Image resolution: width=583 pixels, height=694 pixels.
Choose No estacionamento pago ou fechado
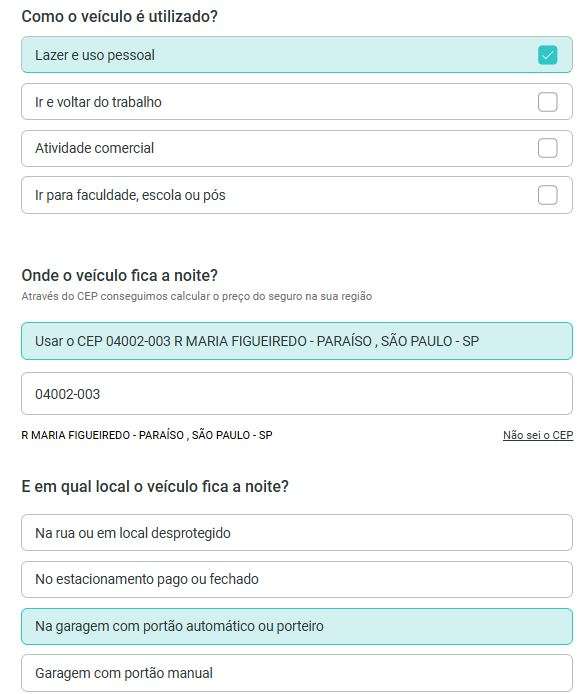pos(297,579)
